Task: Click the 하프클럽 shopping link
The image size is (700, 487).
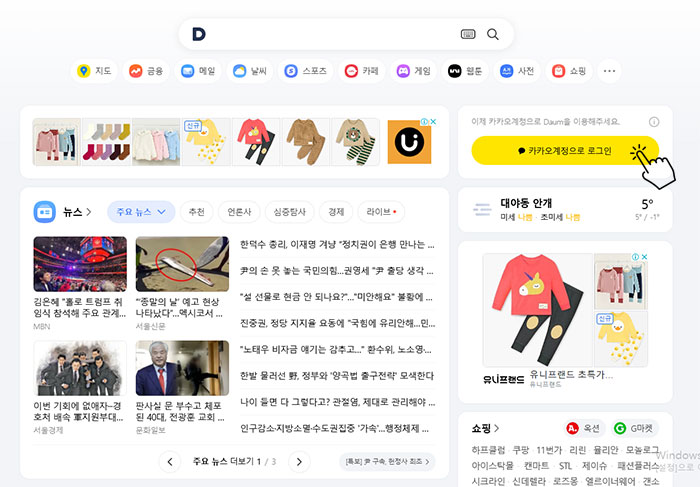Action: [x=488, y=450]
